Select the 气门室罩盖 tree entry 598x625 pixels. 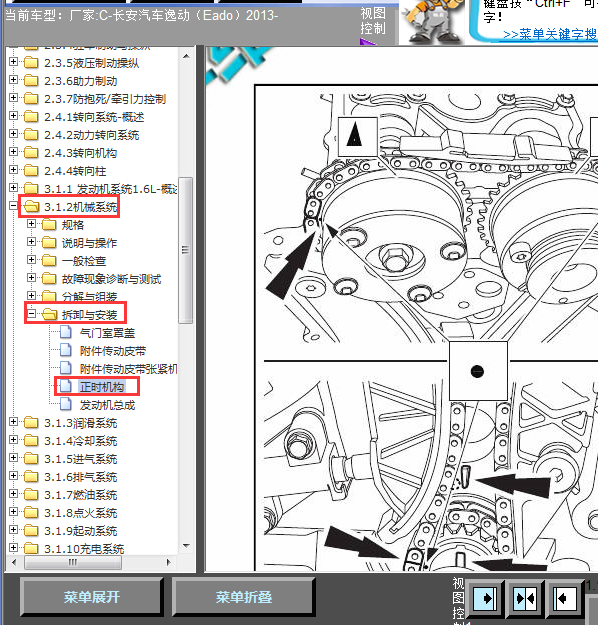coord(107,333)
